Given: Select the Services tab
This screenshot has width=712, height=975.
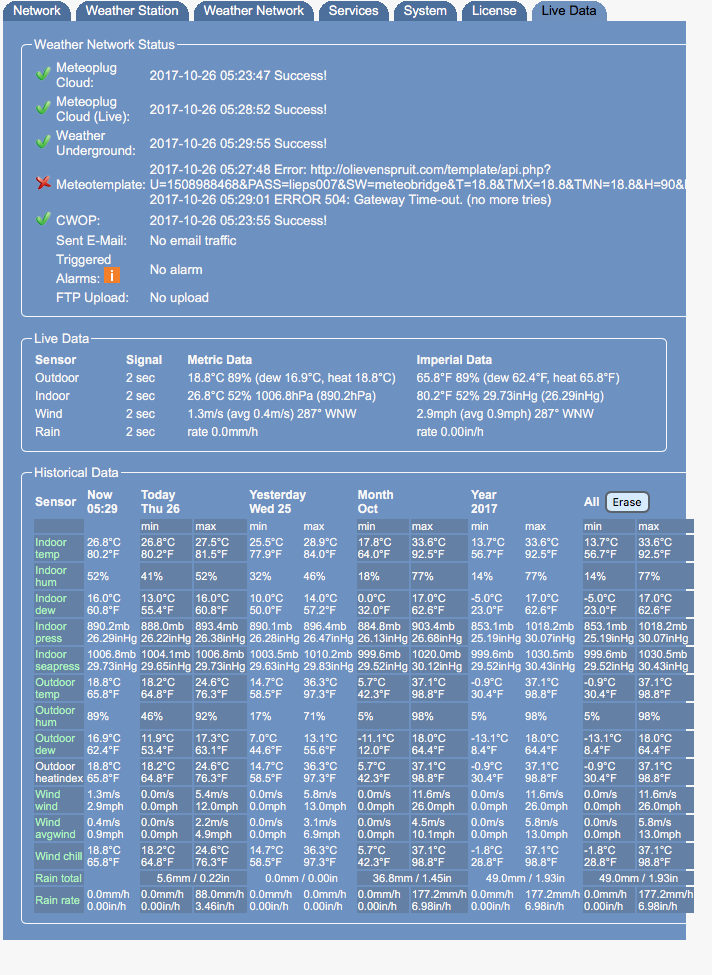Looking at the screenshot, I should [354, 11].
